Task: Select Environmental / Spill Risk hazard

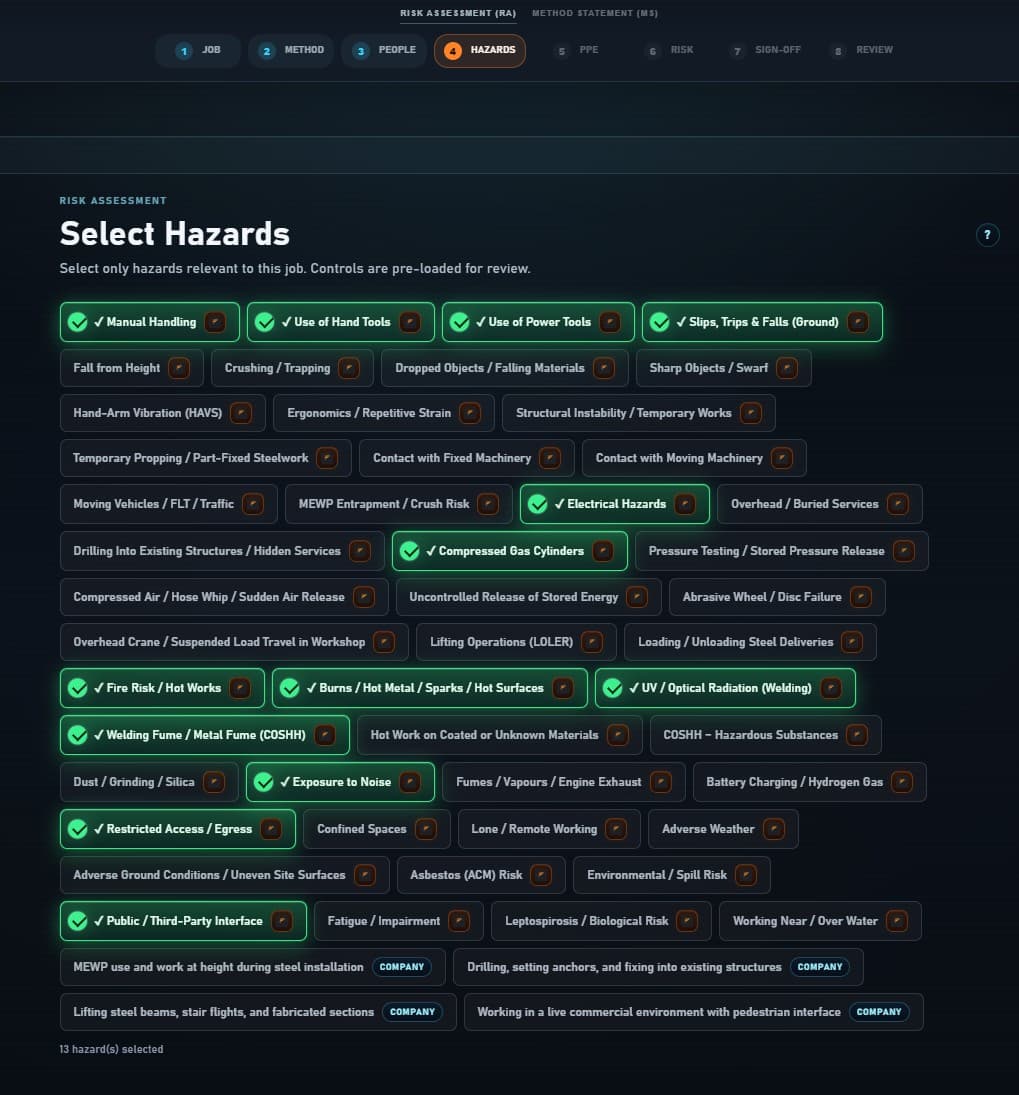Action: [x=672, y=875]
